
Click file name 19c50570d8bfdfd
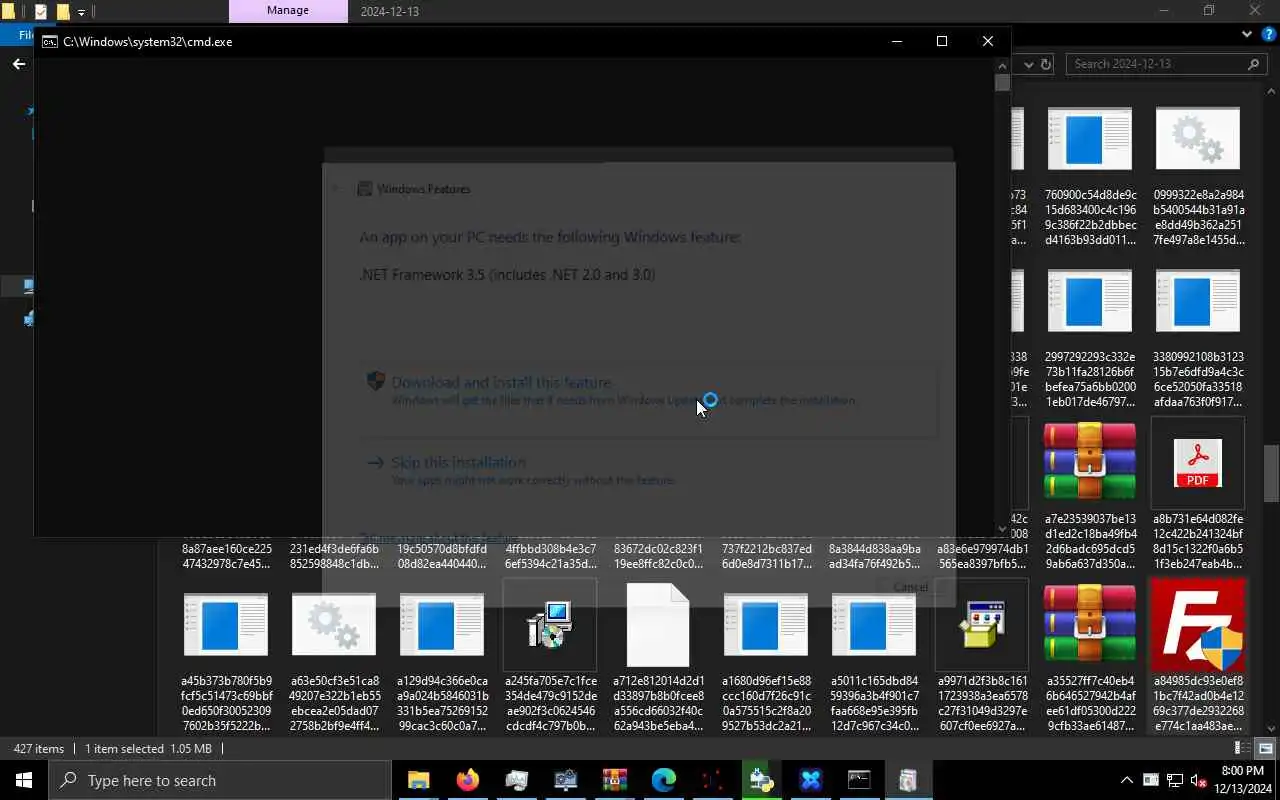441,556
